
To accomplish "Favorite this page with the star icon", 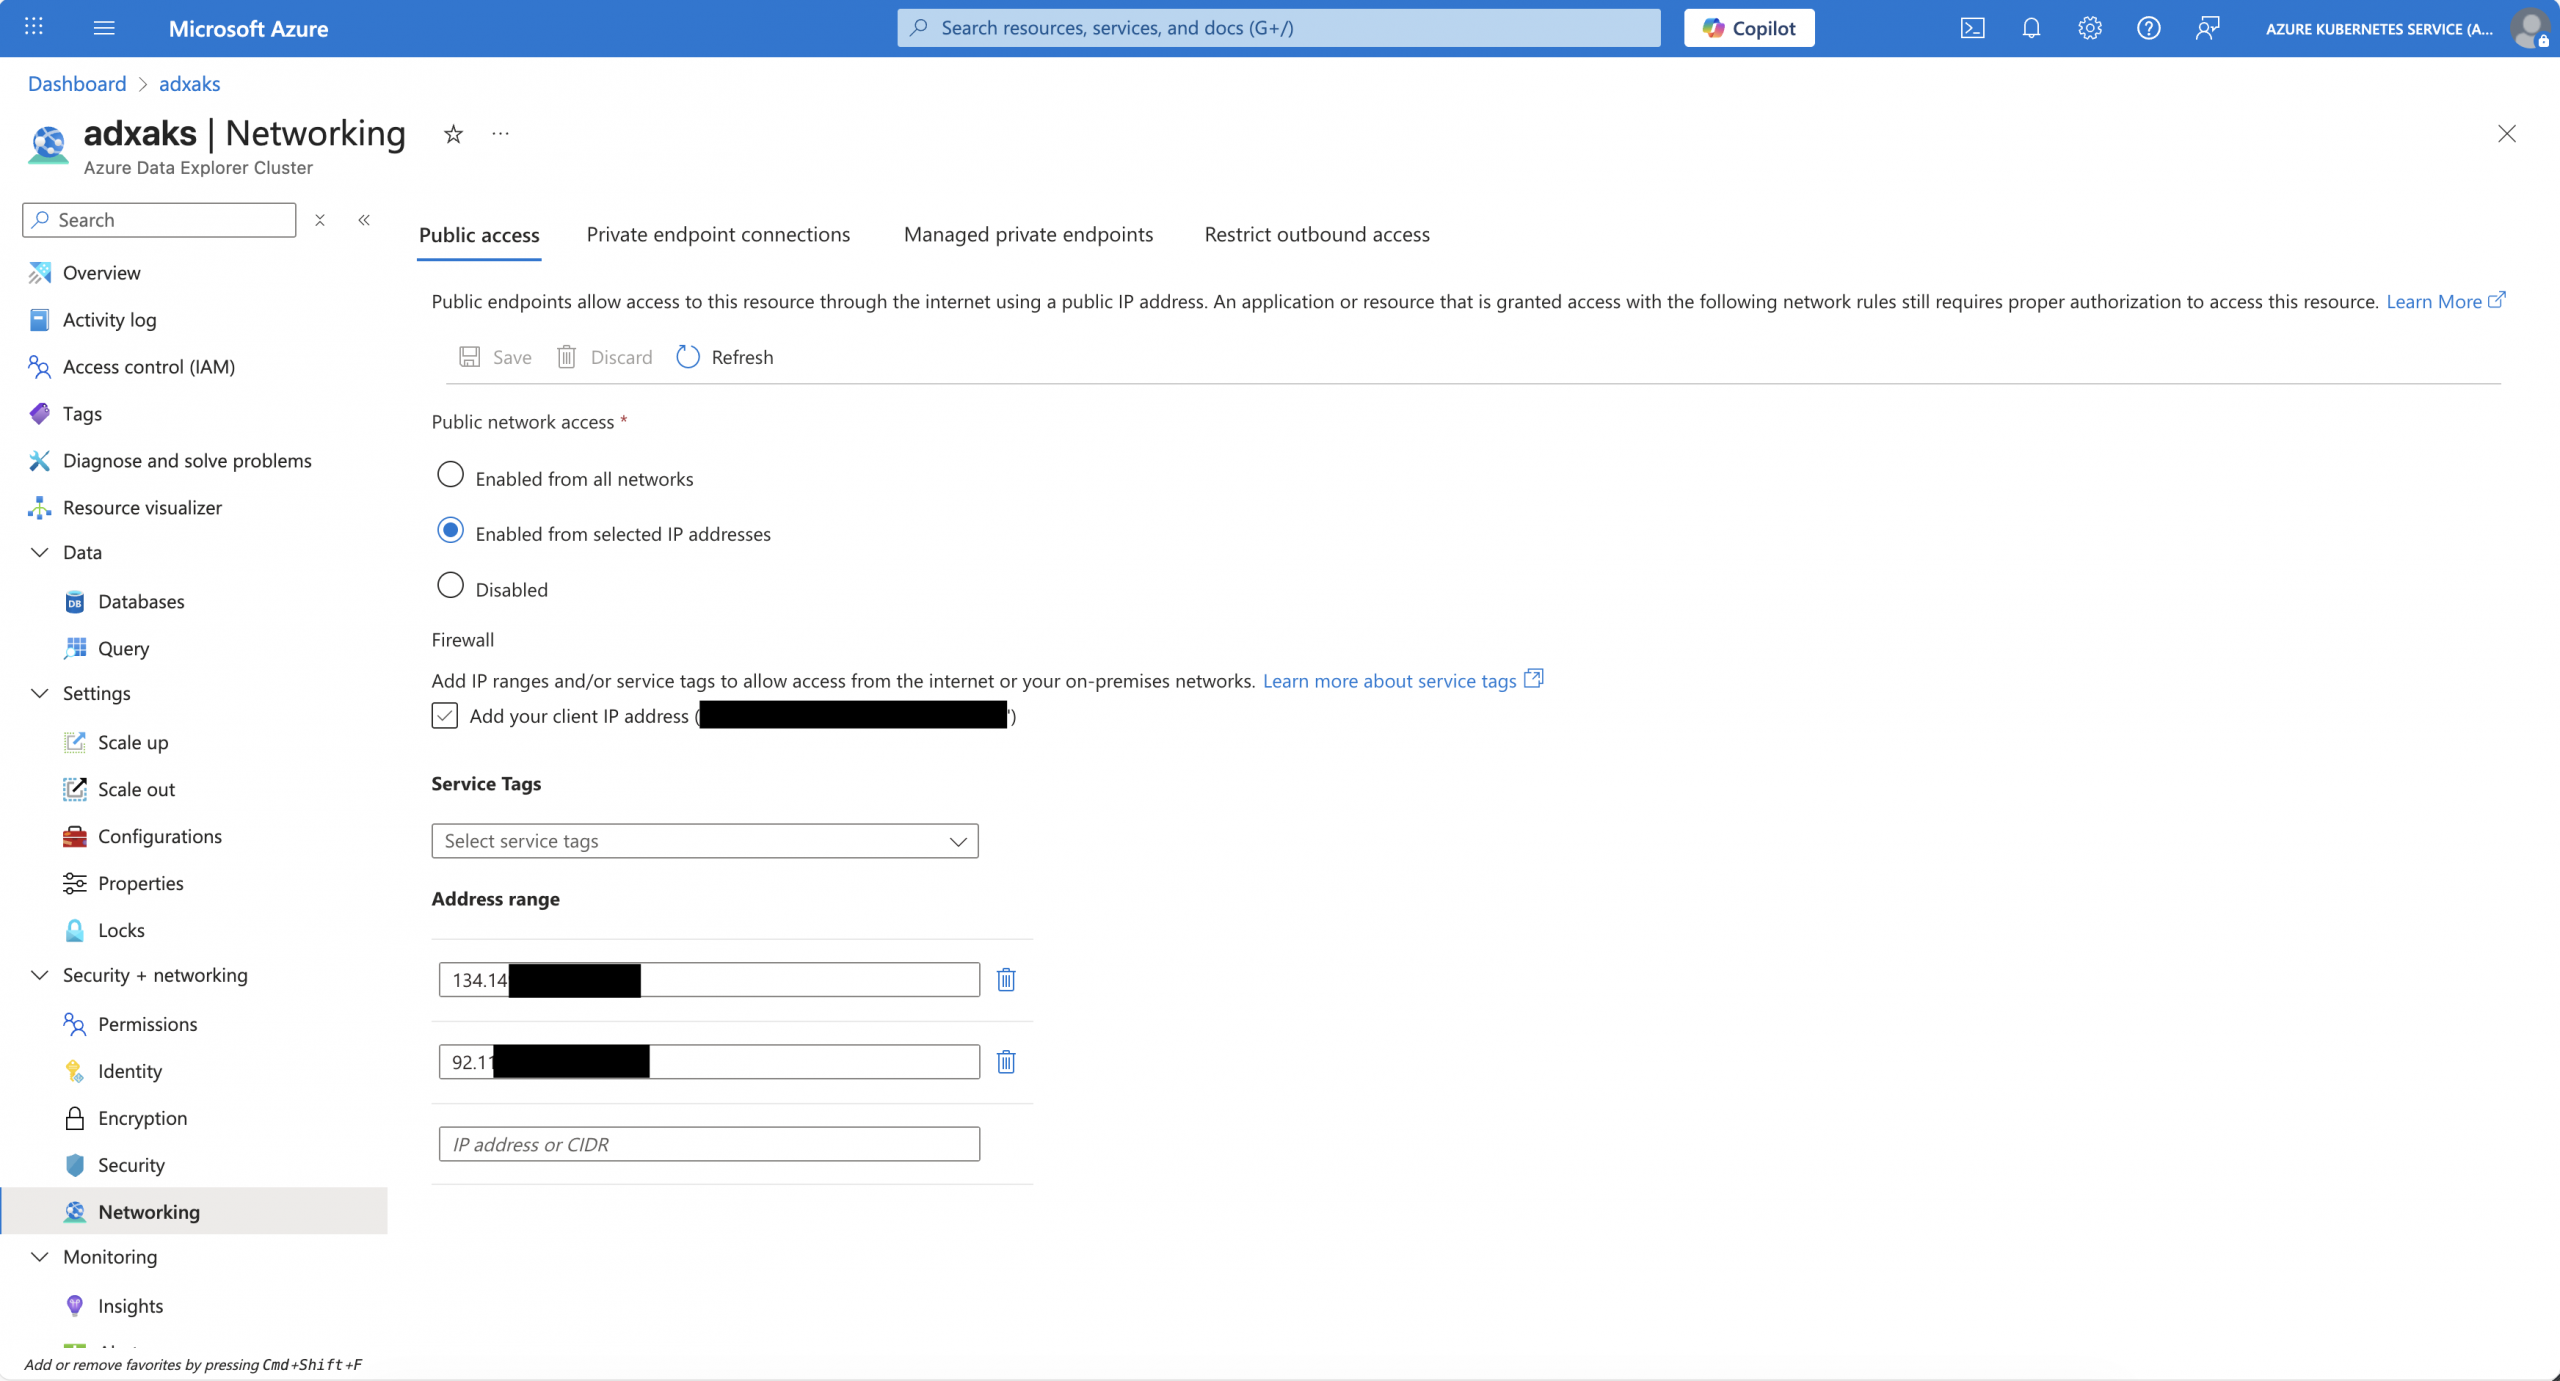I will [x=453, y=134].
